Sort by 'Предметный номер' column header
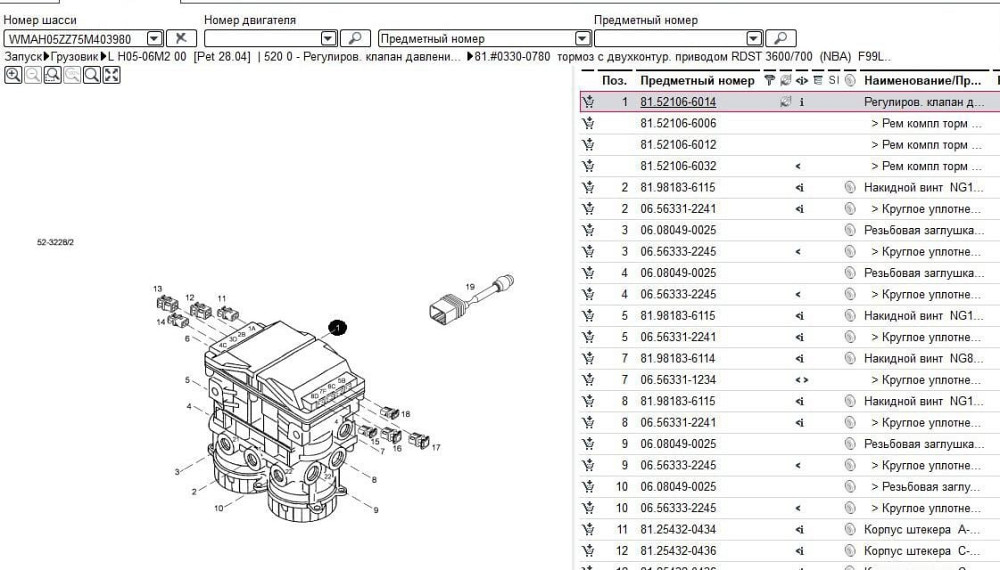1000x570 pixels. point(697,80)
